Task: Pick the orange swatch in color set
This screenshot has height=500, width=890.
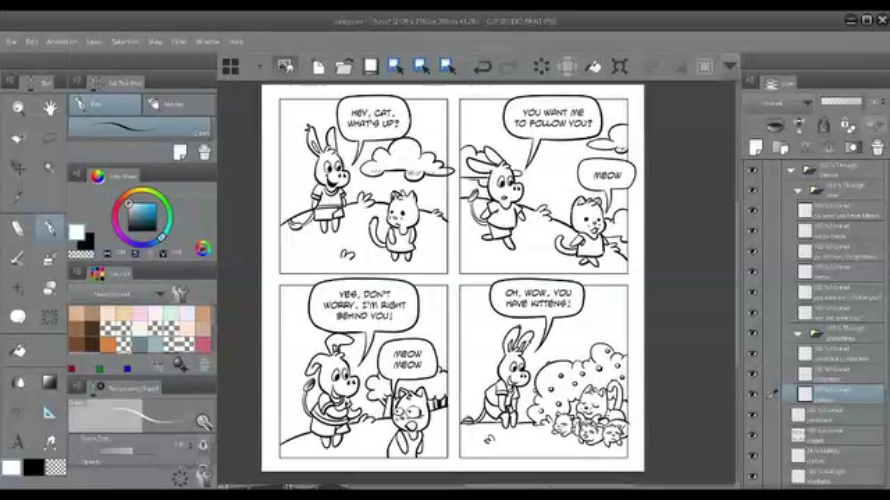Action: (x=107, y=344)
